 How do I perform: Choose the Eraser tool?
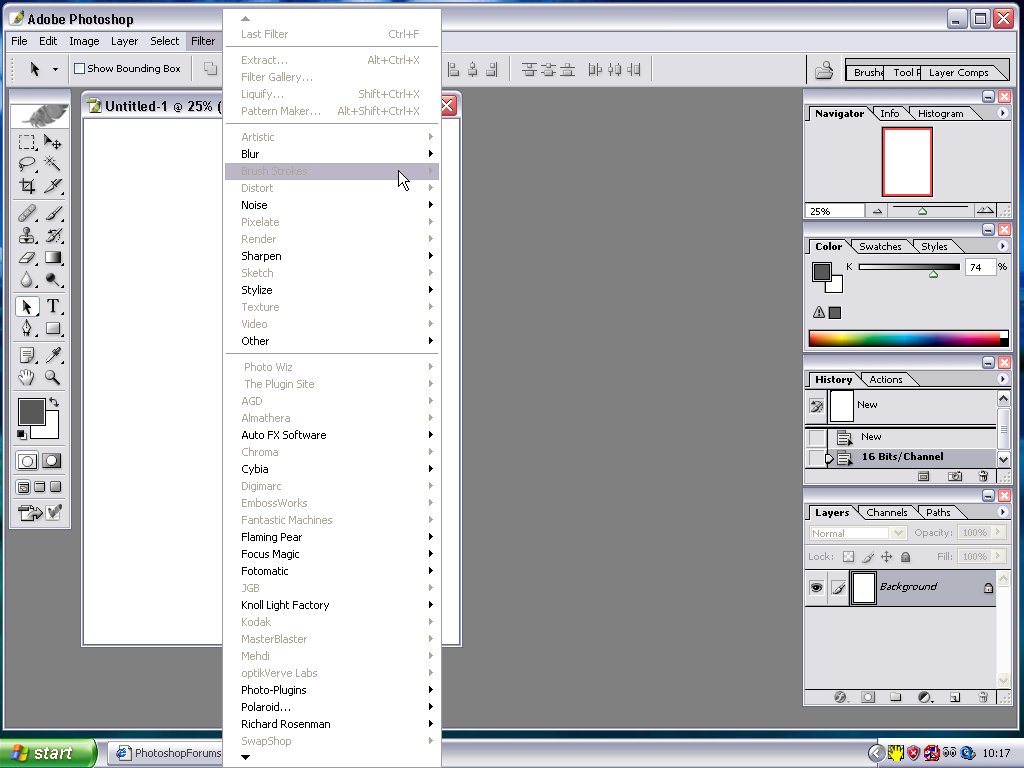pyautogui.click(x=28, y=258)
